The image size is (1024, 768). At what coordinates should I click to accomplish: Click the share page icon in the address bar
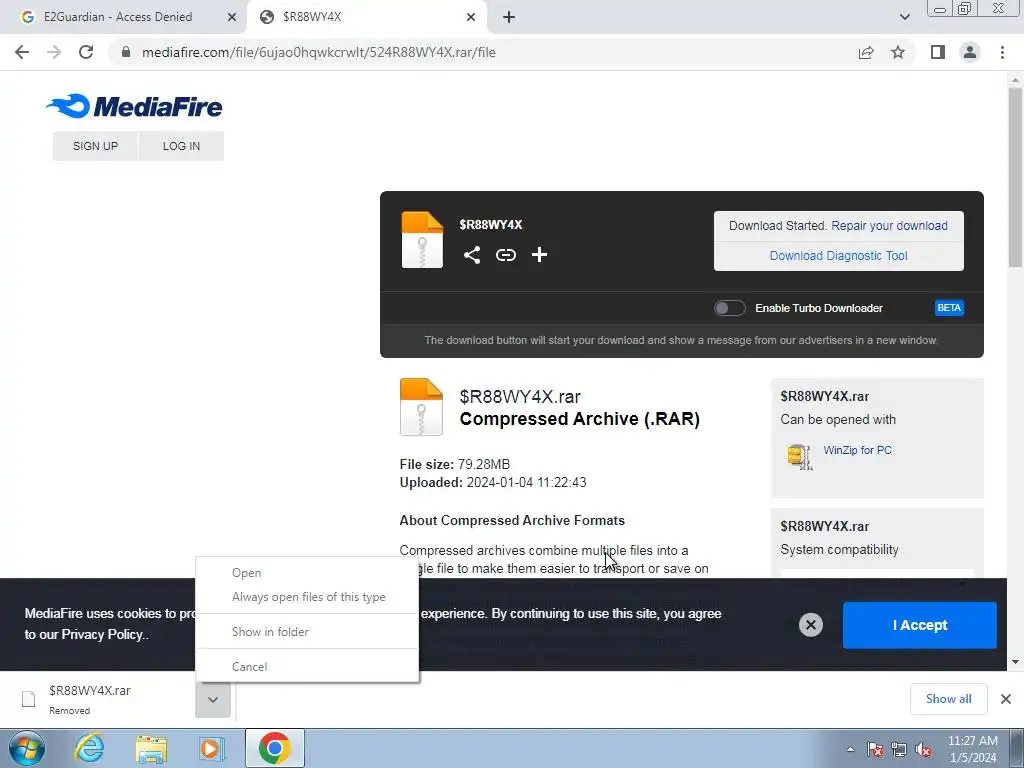coord(866,52)
